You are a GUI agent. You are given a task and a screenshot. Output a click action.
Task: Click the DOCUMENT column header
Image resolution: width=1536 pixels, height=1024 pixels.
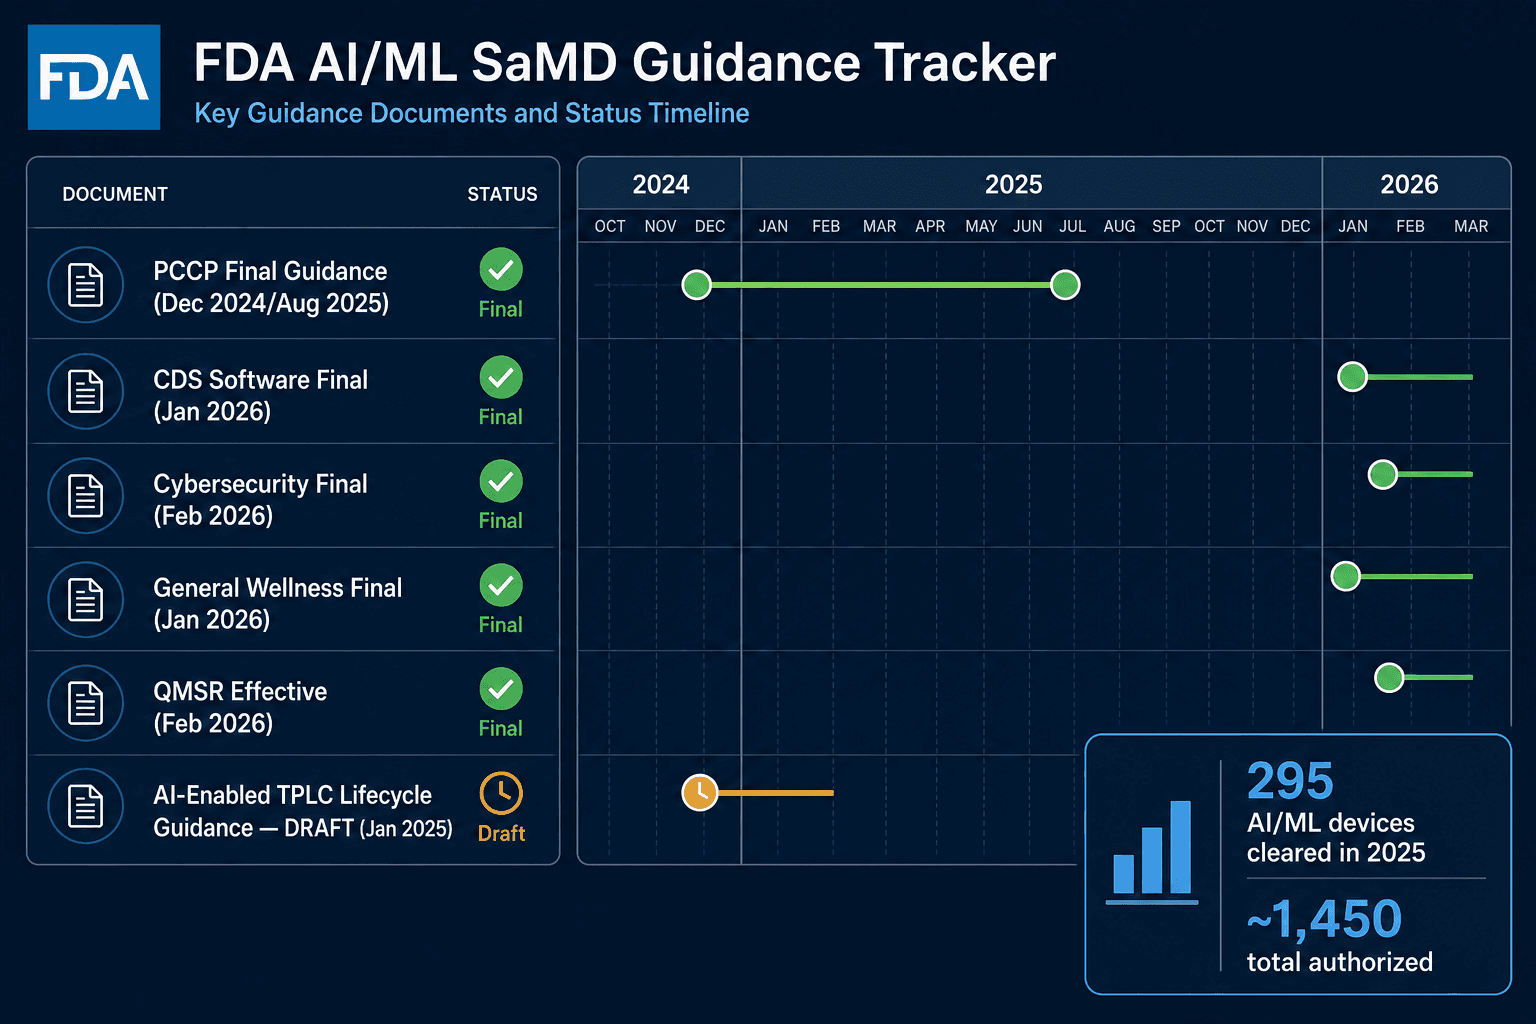(115, 194)
